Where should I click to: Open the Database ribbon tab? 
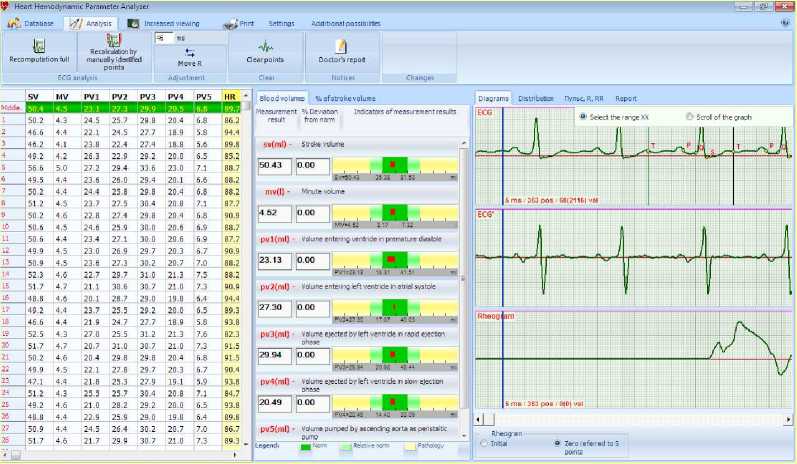(x=32, y=22)
